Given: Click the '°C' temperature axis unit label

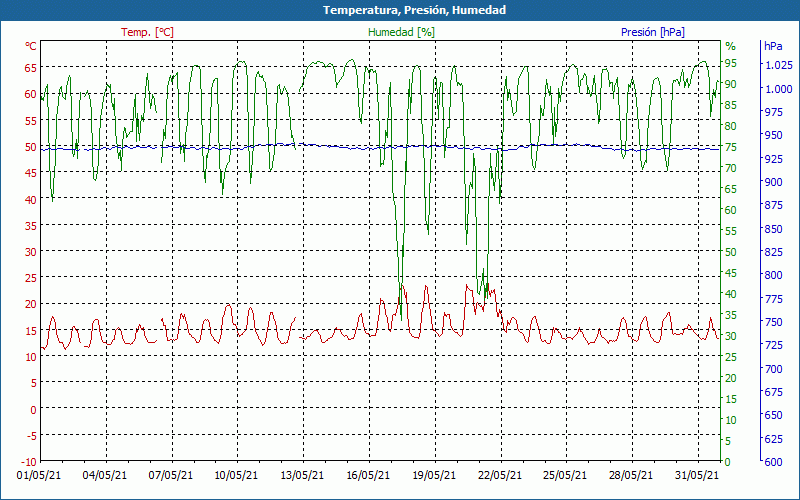Looking at the screenshot, I should point(31,46).
